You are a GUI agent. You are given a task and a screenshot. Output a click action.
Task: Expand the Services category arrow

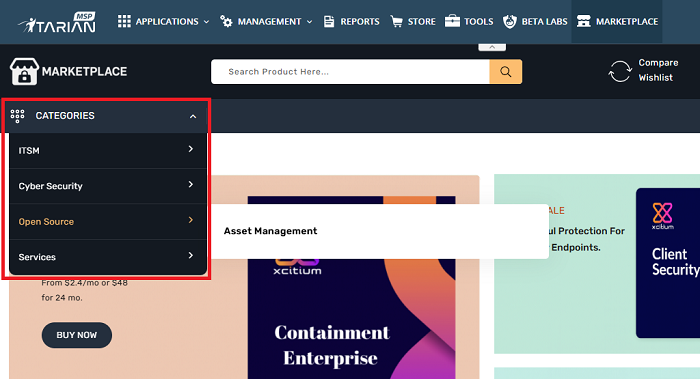tap(191, 255)
